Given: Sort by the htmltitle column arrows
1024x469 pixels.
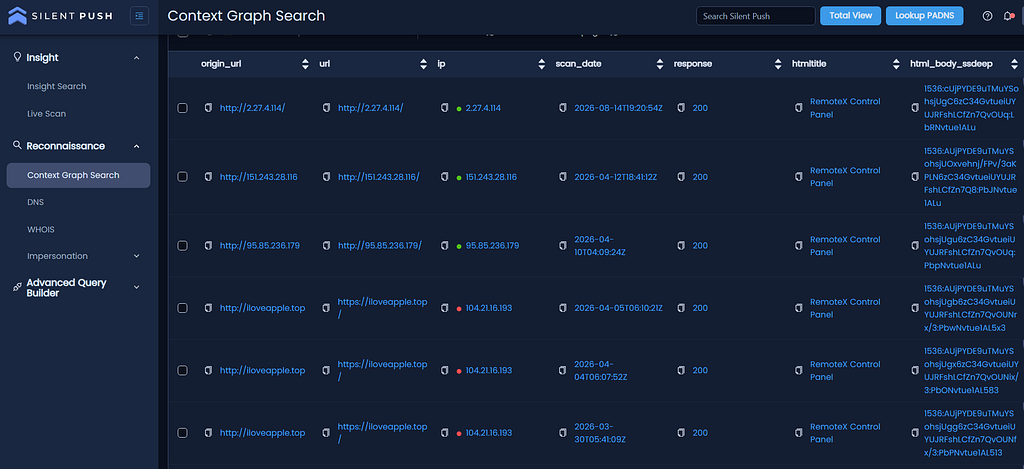Looking at the screenshot, I should pyautogui.click(x=896, y=64).
